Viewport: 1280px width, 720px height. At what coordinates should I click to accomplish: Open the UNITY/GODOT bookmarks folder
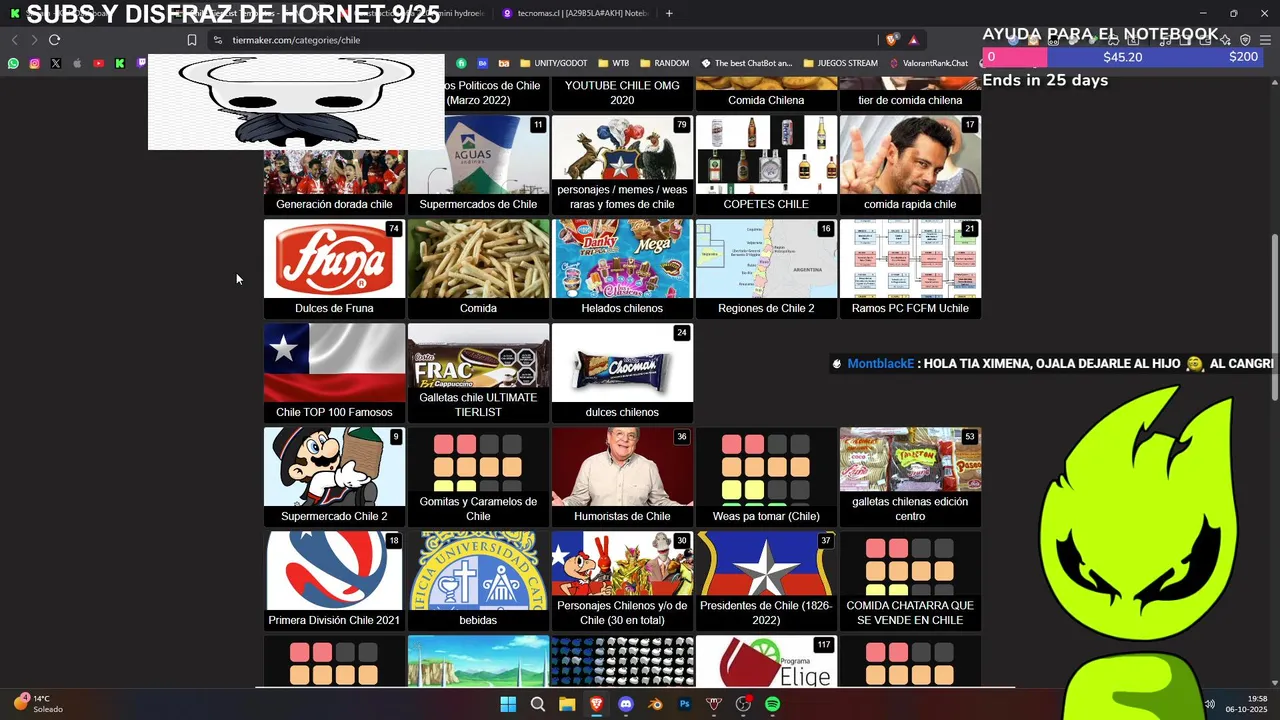554,63
